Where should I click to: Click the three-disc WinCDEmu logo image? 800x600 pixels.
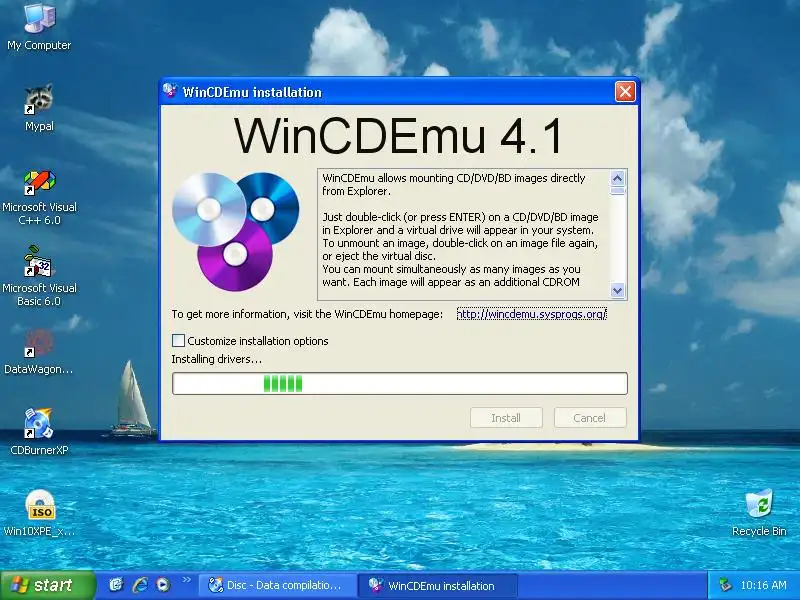coord(236,232)
